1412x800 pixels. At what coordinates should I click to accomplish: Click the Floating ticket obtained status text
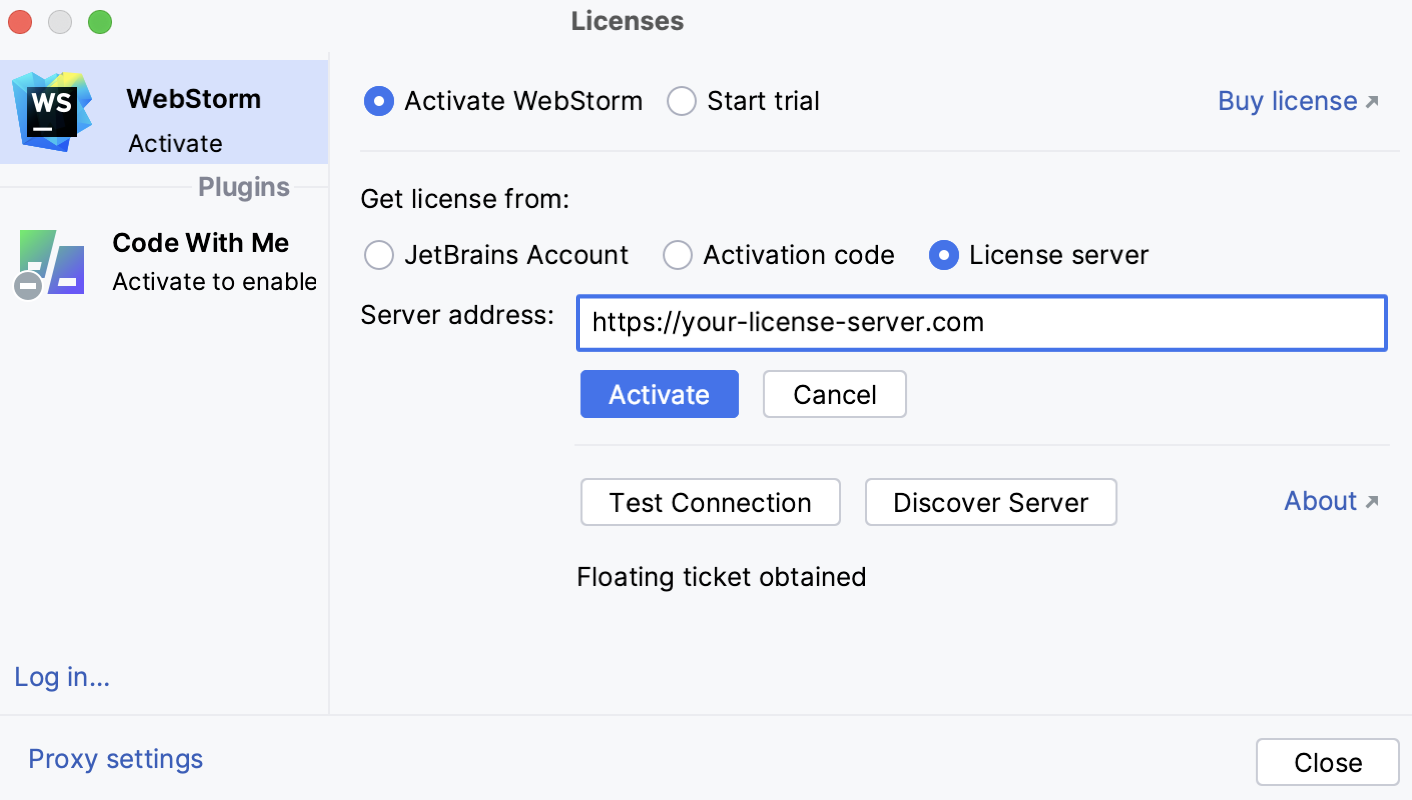pyautogui.click(x=721, y=577)
